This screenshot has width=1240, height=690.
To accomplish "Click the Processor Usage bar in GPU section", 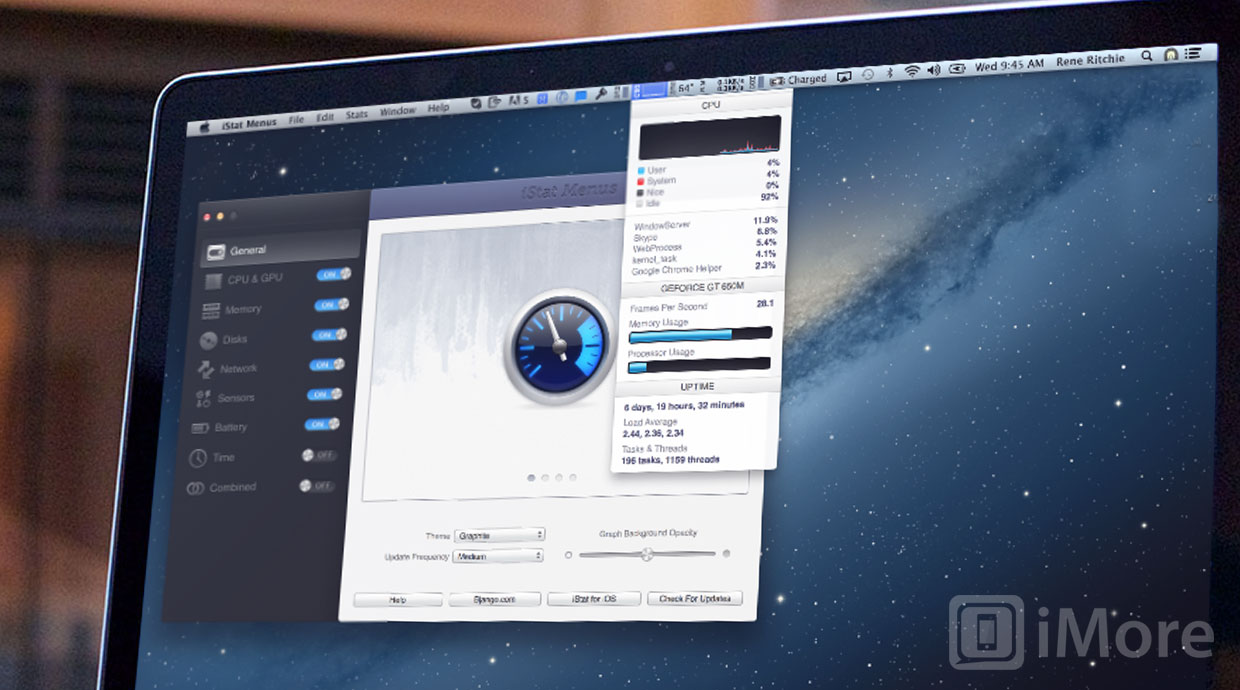I will tap(699, 365).
